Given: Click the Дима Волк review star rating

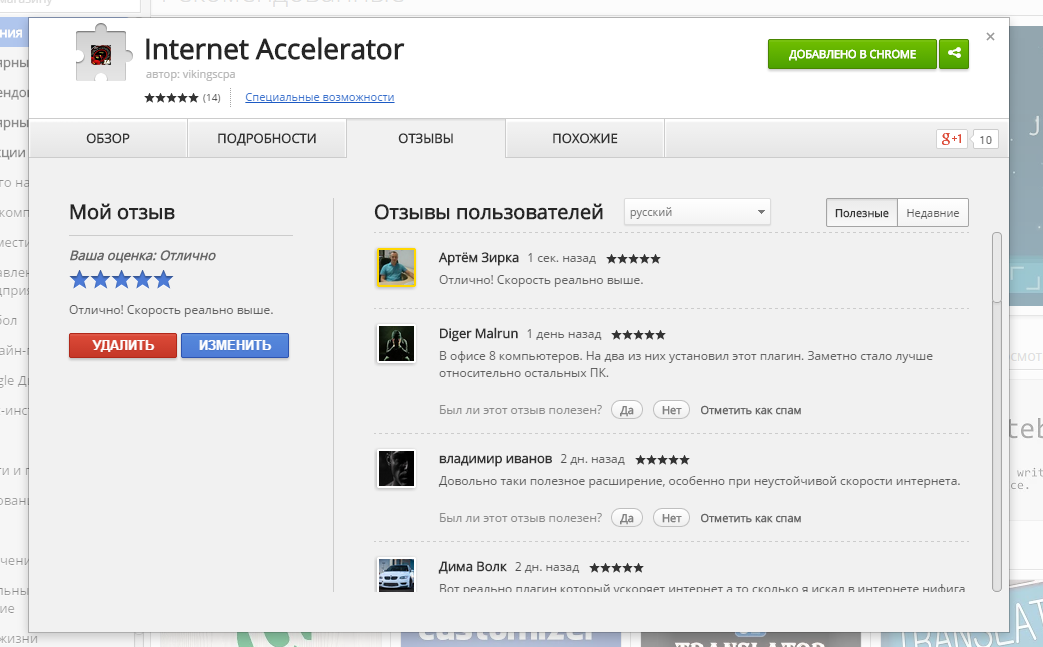Looking at the screenshot, I should click(617, 568).
